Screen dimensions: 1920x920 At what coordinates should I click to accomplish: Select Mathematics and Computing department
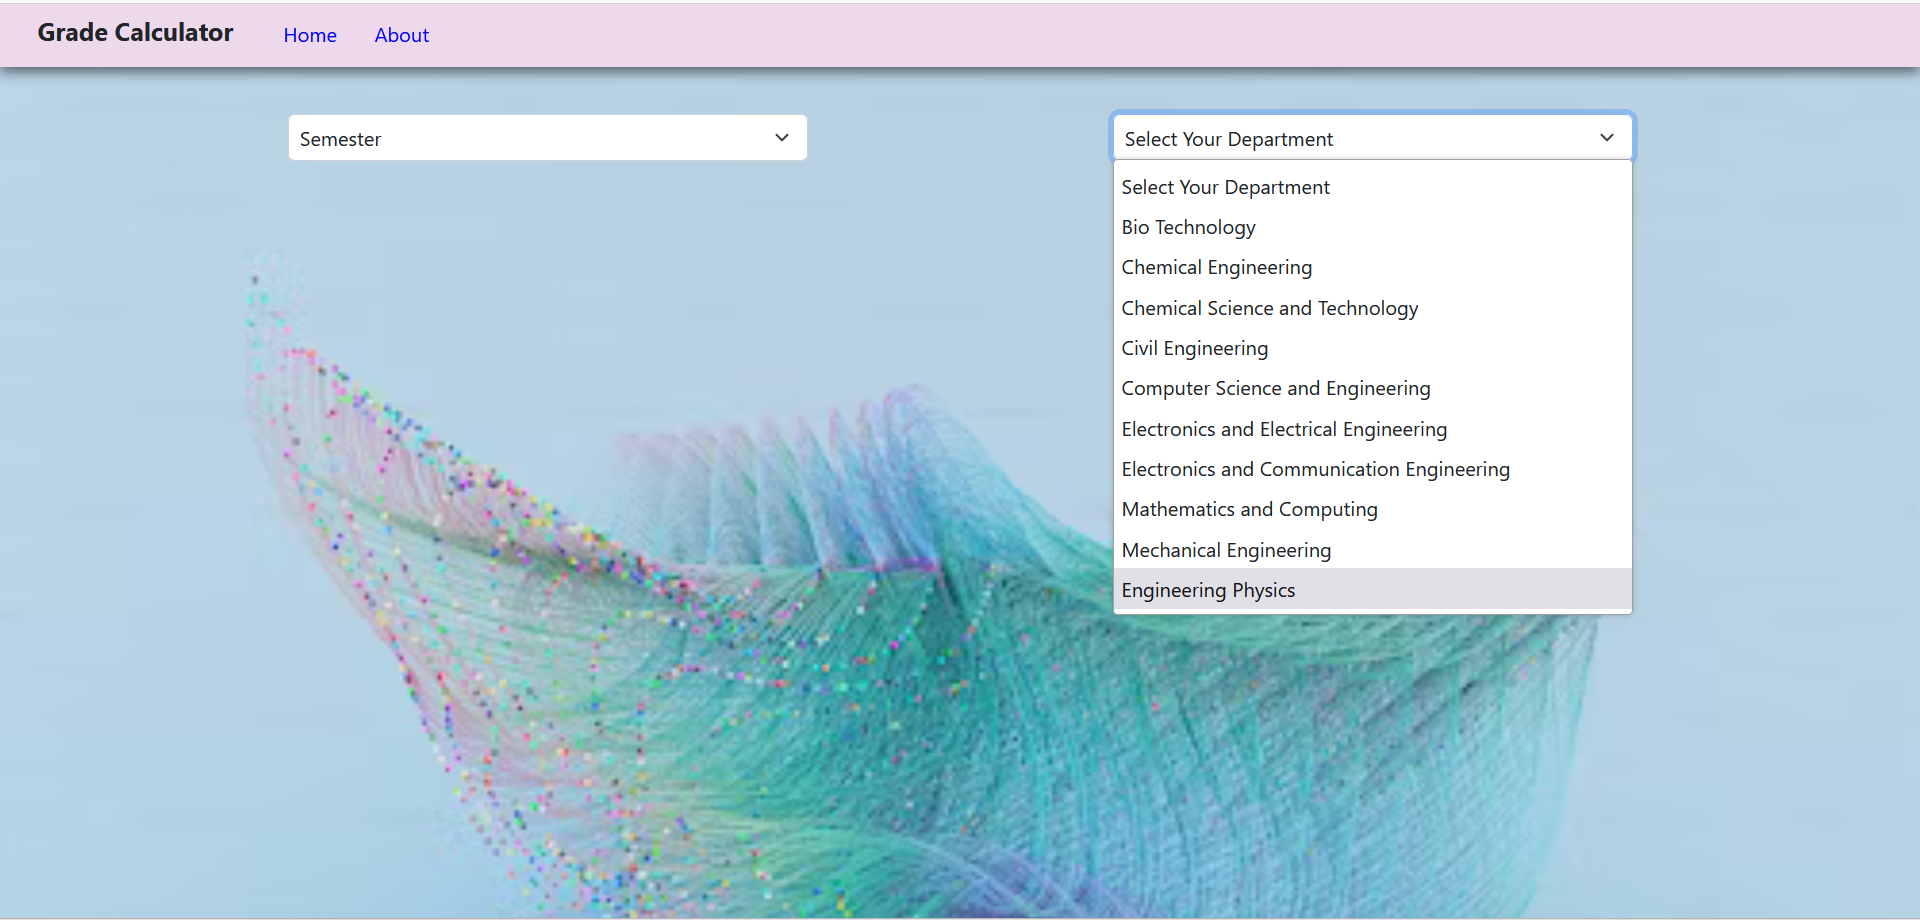(1249, 509)
